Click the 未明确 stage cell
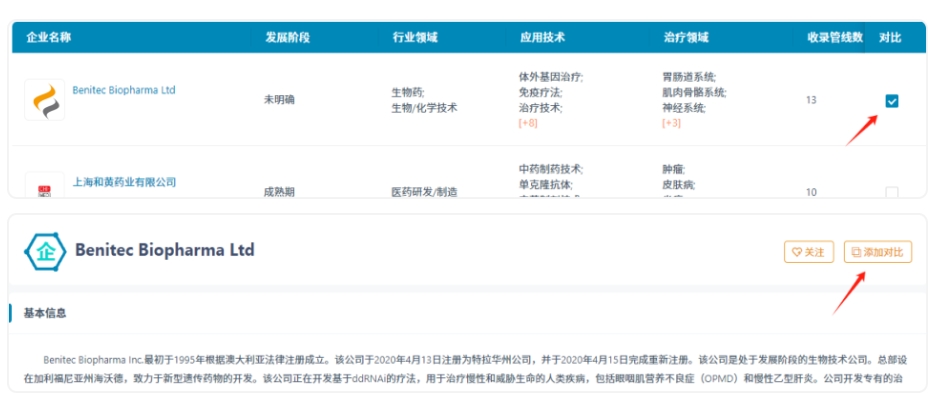Image resolution: width=939 pixels, height=400 pixels. tap(279, 100)
